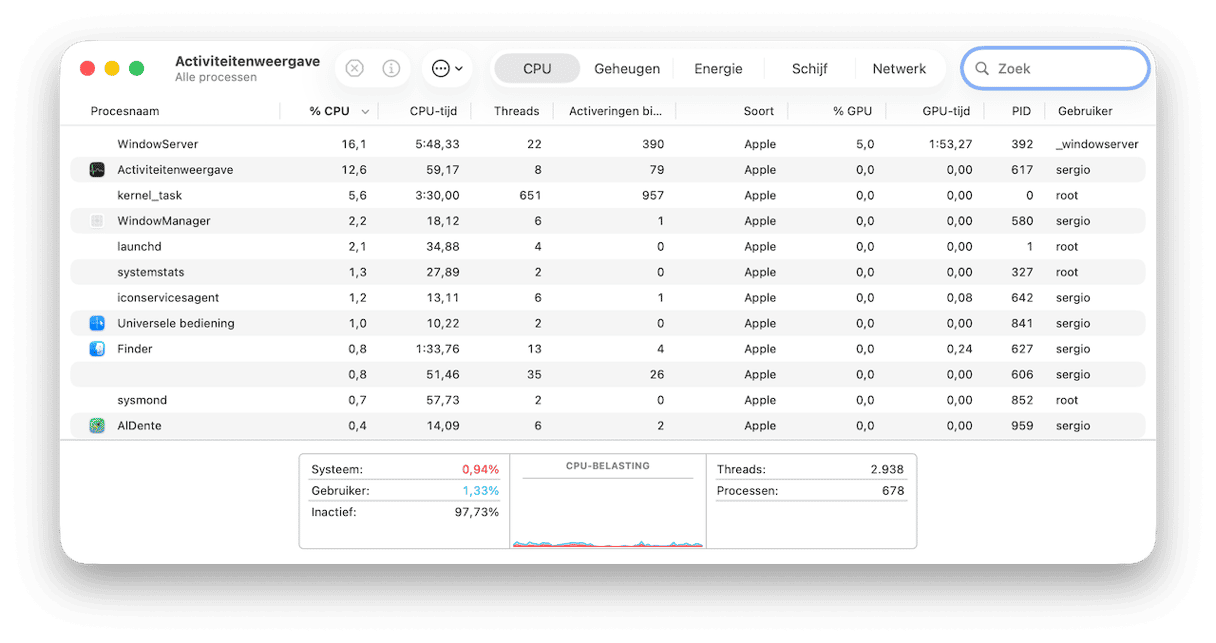
Task: Click the Universele bediening icon
Action: click(97, 323)
